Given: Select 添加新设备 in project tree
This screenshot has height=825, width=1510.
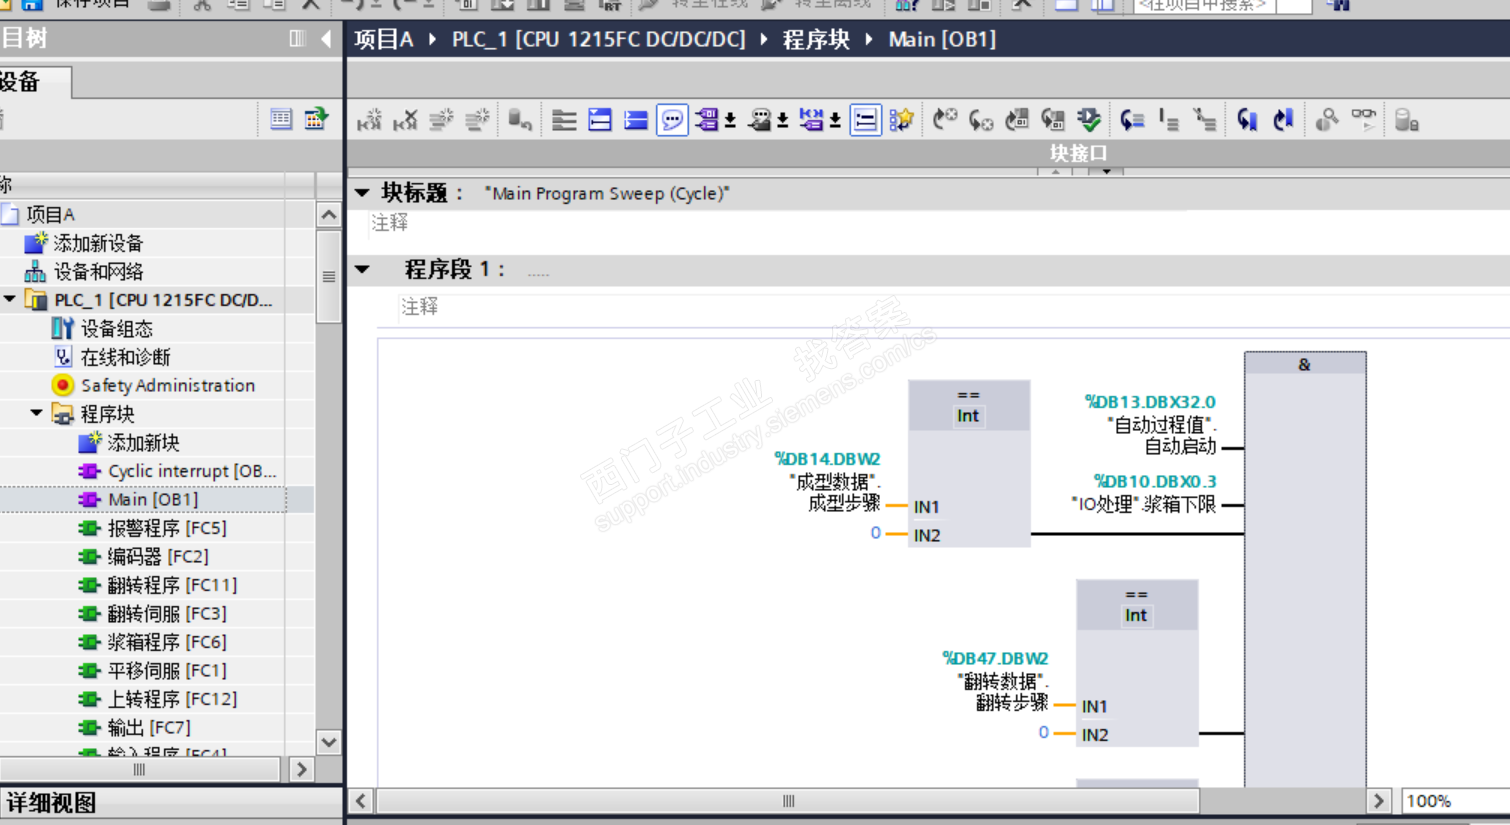Looking at the screenshot, I should point(98,243).
